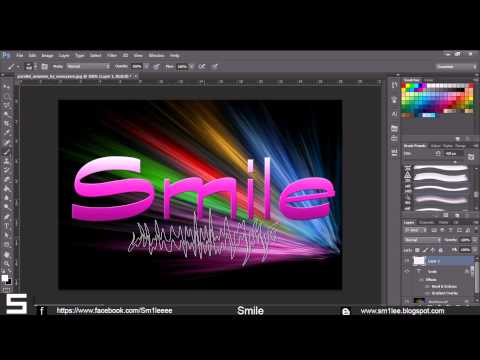Open the Character panel icon in dock
This screenshot has width=480, height=360.
pyautogui.click(x=395, y=114)
